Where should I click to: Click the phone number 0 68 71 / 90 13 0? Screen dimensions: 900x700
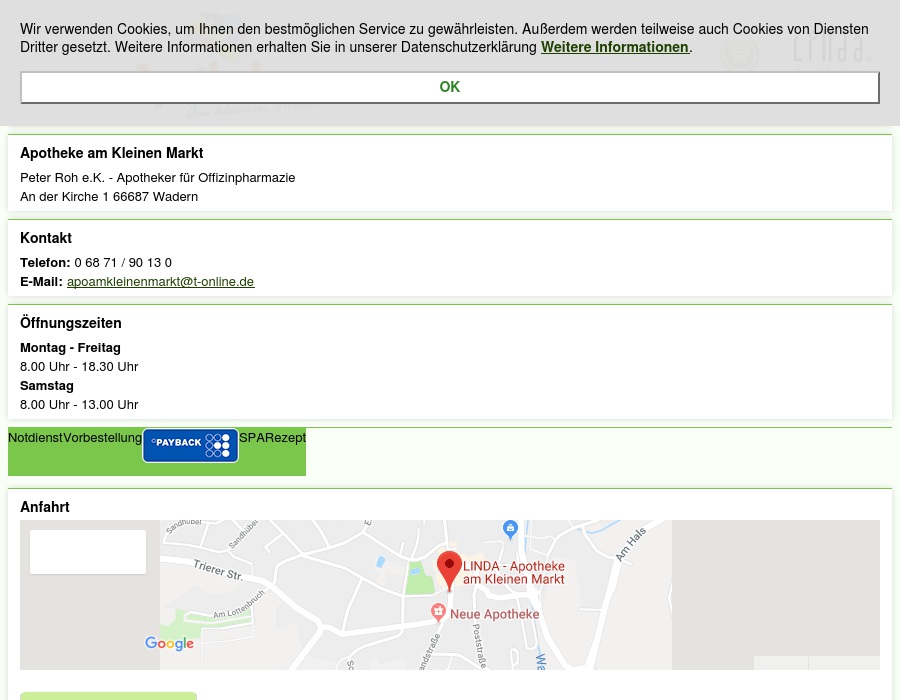(x=123, y=263)
